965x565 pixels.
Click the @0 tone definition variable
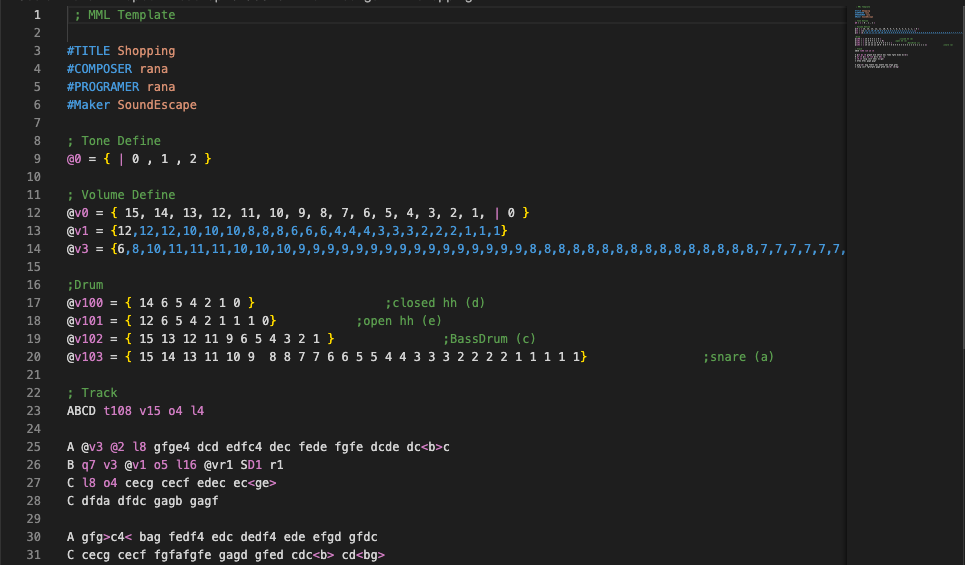(74, 159)
